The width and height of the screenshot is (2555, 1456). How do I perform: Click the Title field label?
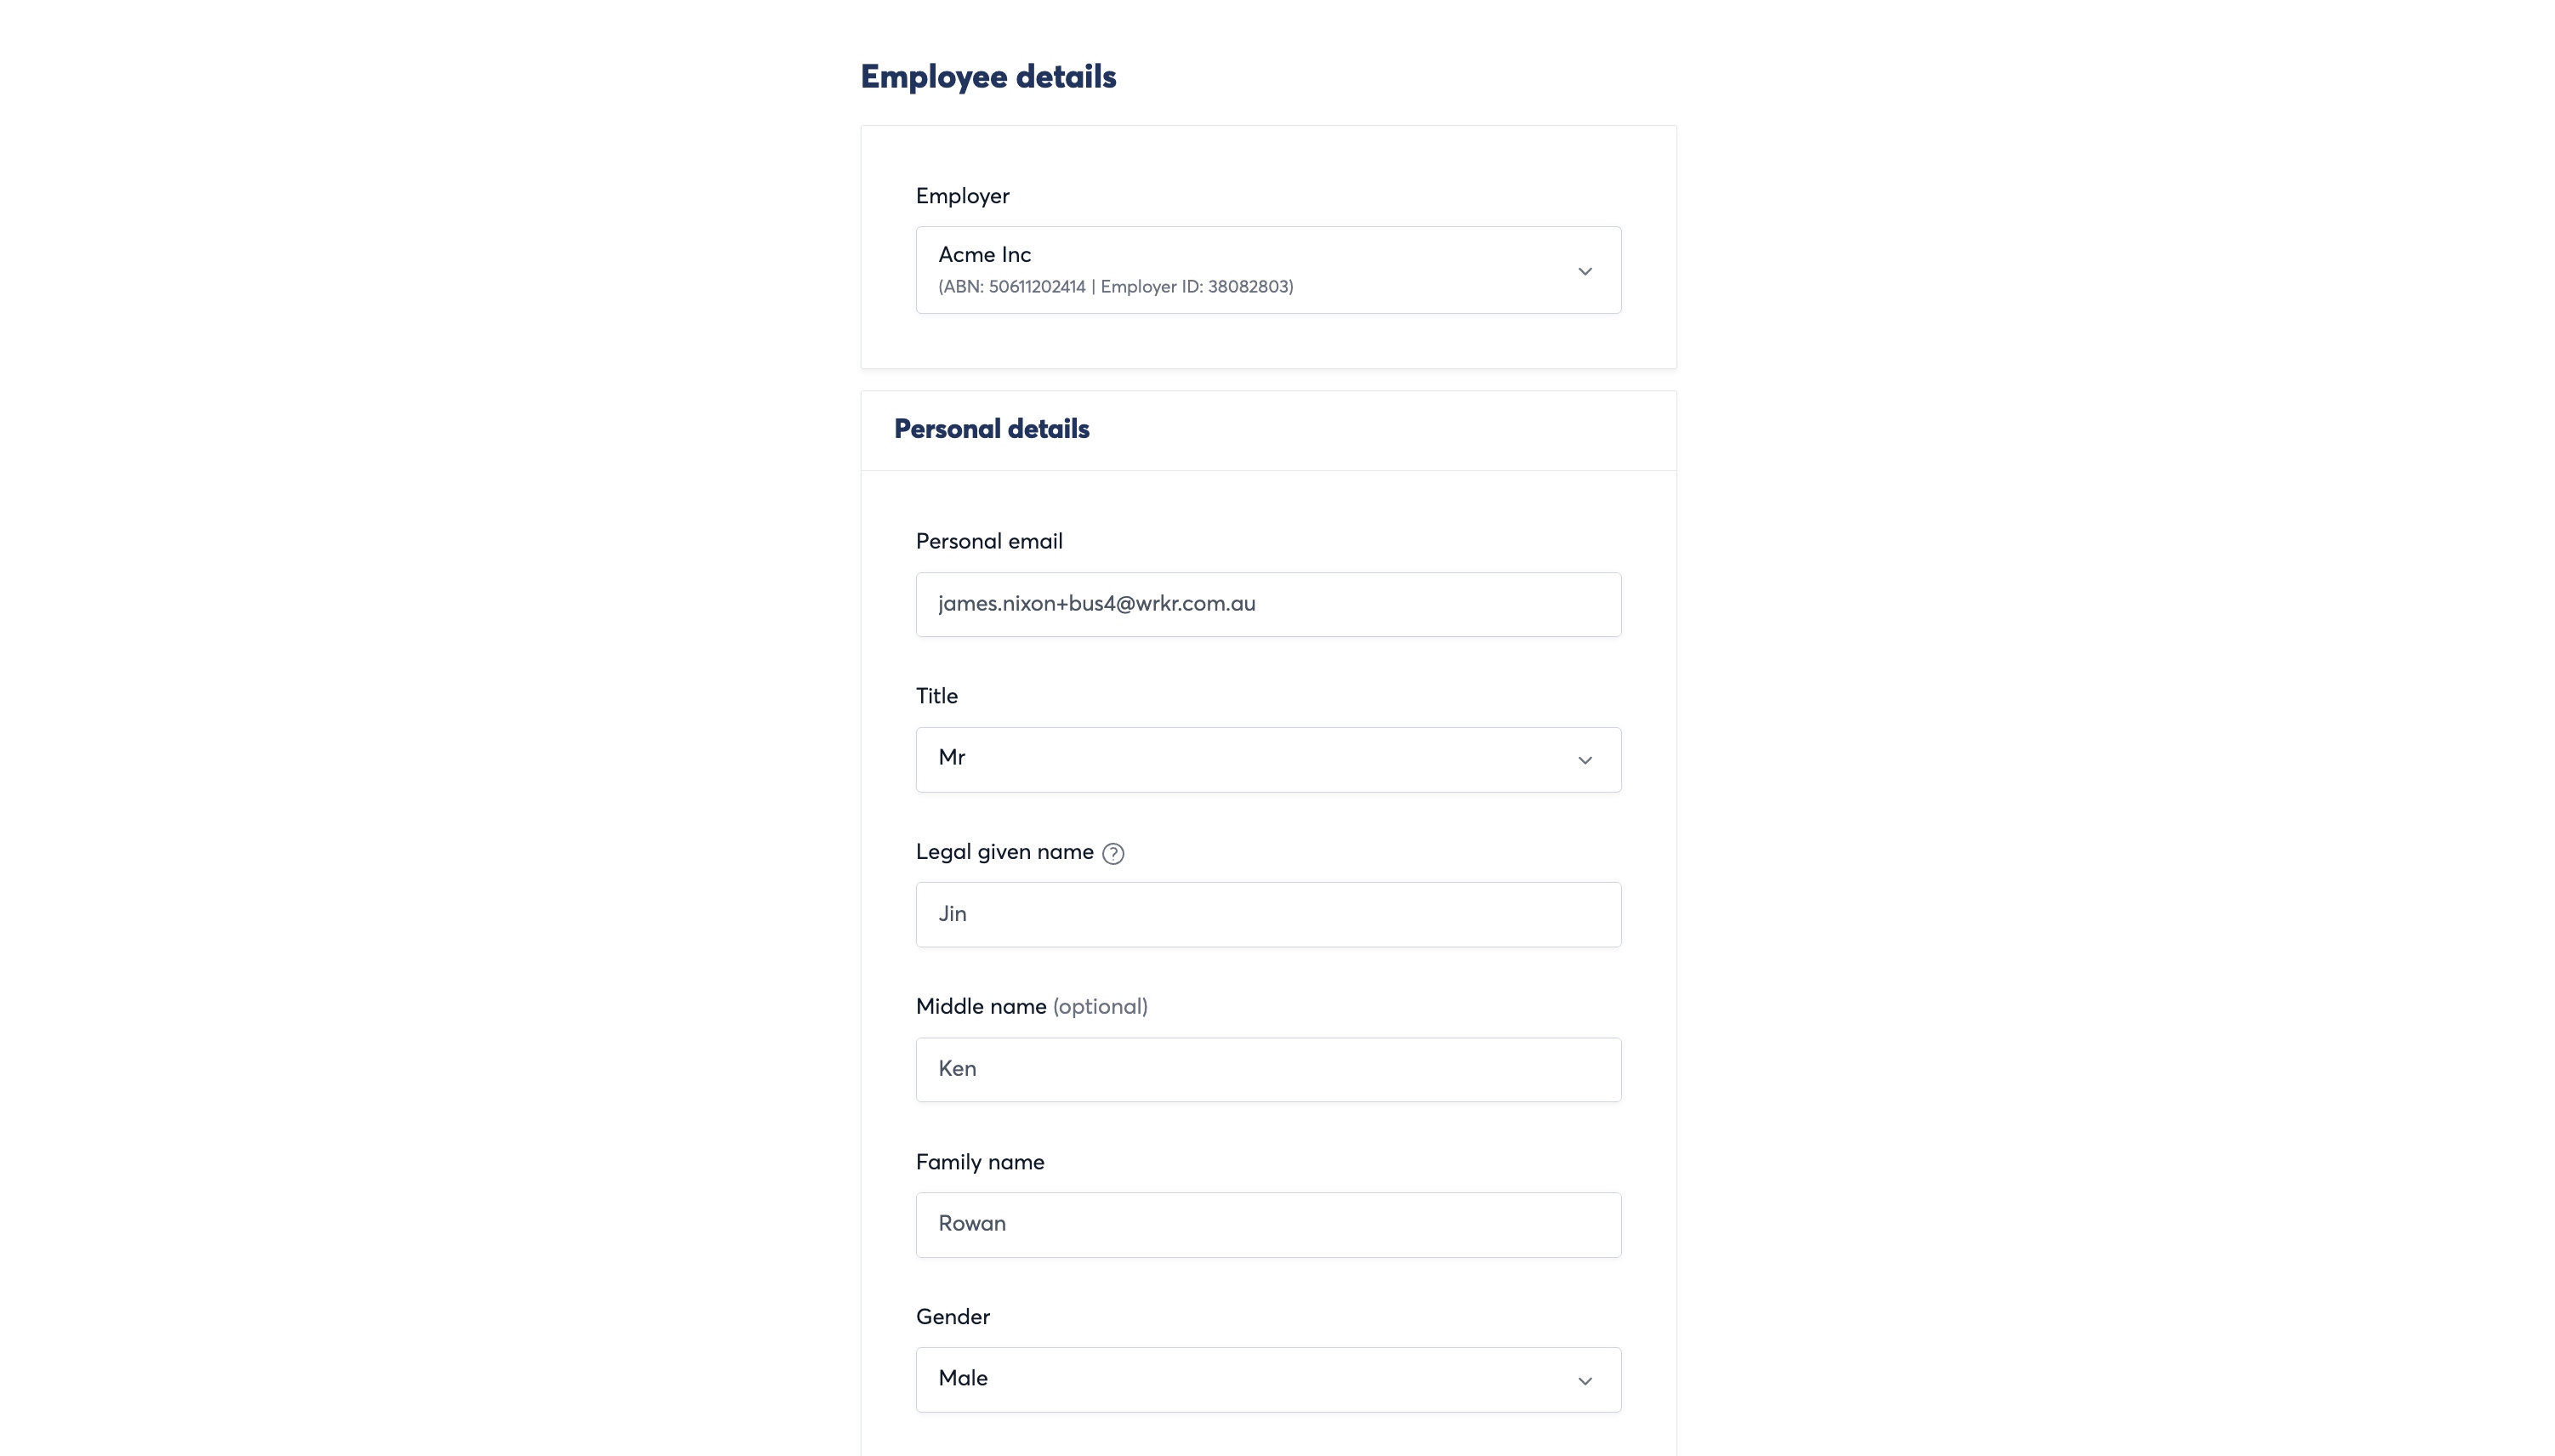(x=937, y=696)
